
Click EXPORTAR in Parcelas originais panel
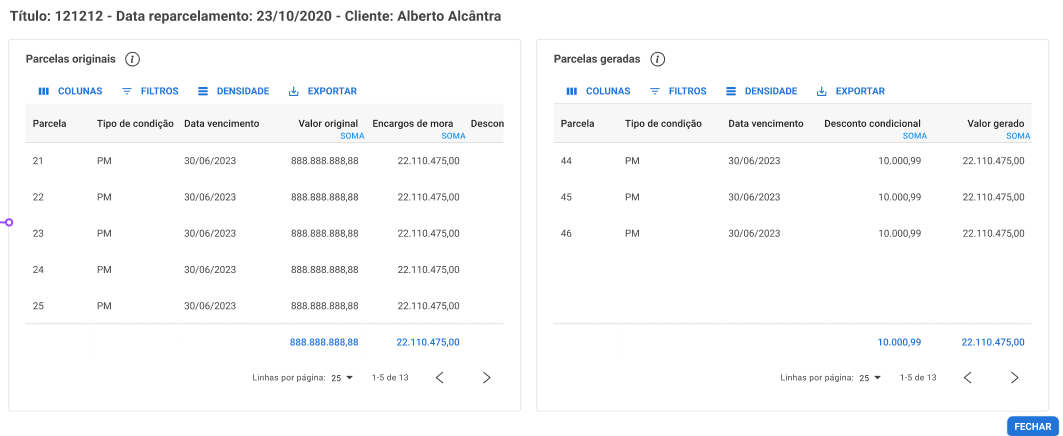[323, 91]
